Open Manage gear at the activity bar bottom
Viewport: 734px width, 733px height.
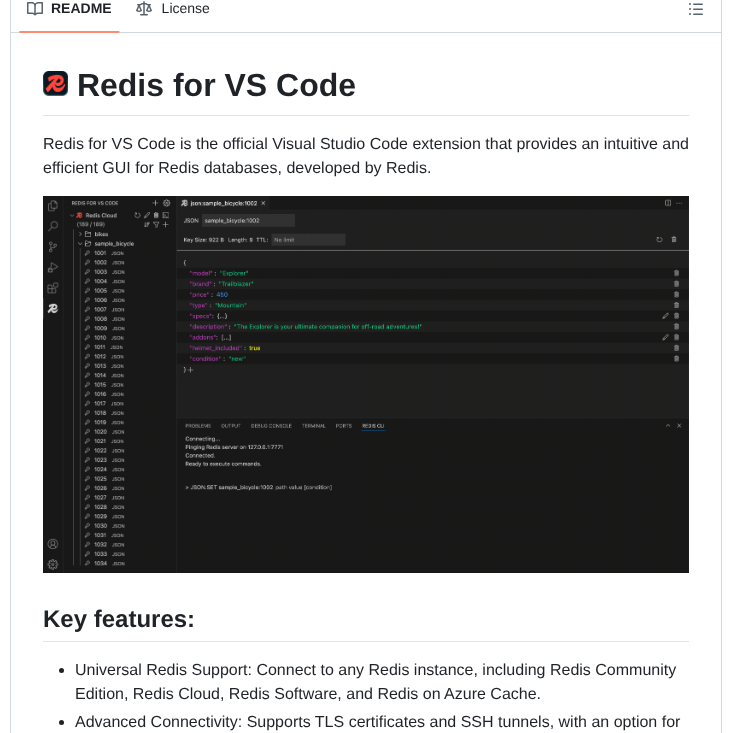(53, 564)
